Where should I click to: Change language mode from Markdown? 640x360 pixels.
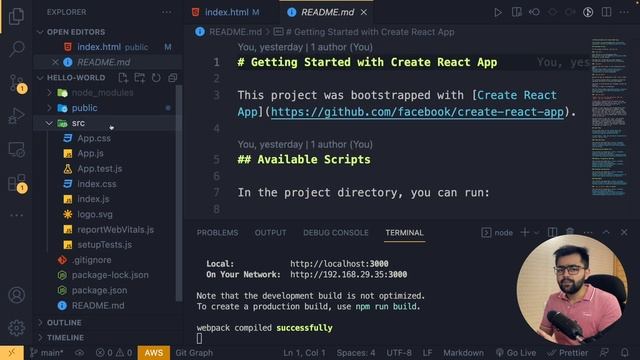463,353
